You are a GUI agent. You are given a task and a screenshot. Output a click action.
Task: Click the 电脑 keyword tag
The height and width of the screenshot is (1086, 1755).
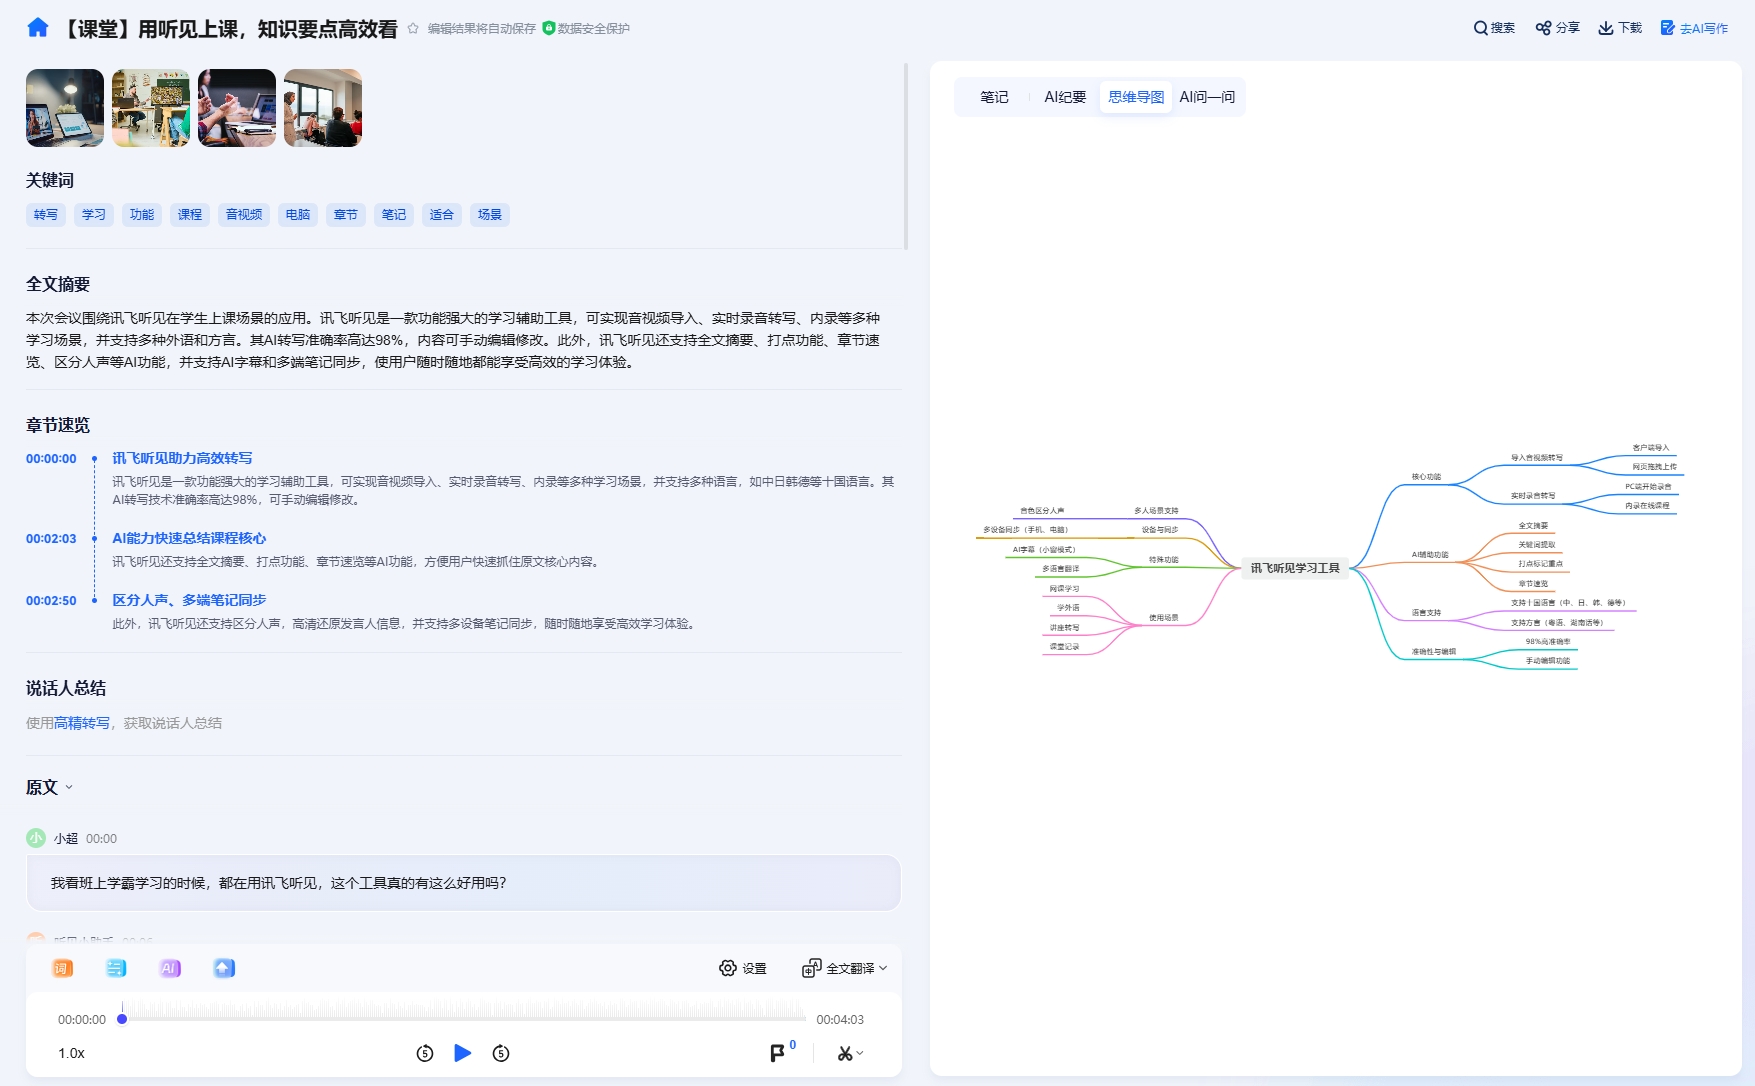point(298,215)
